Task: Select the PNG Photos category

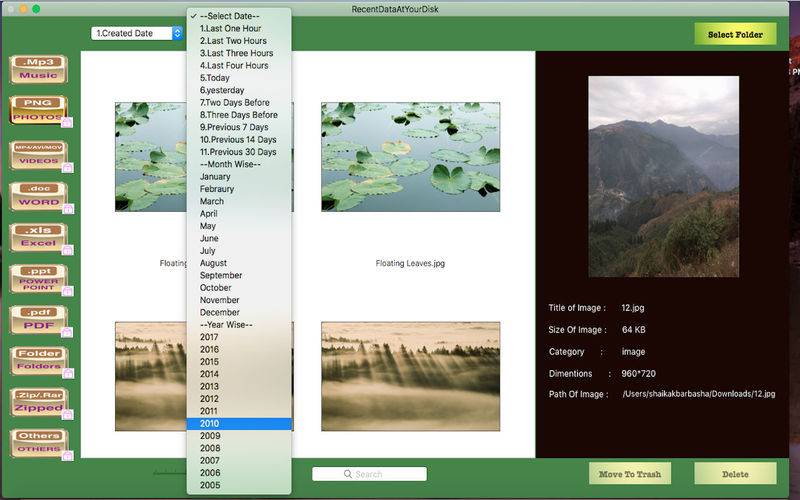Action: (x=39, y=110)
